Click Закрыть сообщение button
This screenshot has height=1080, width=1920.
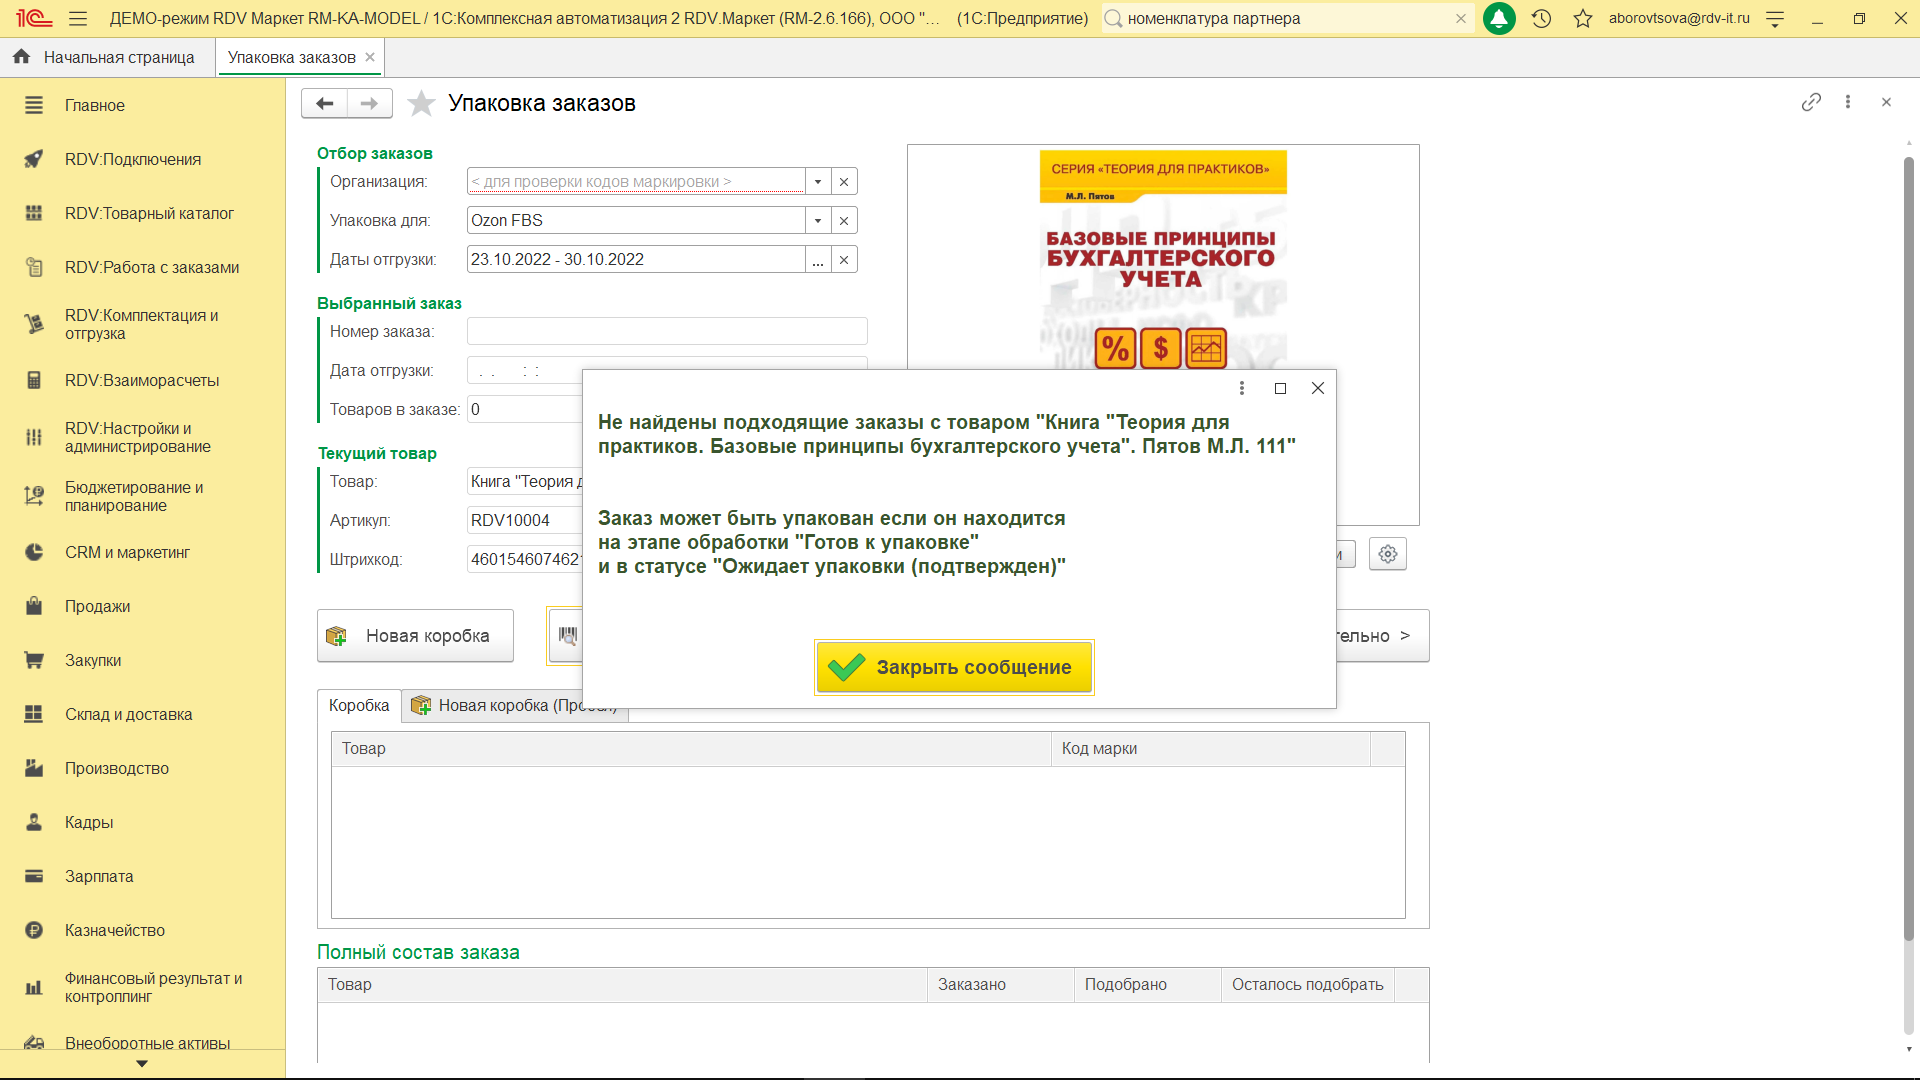953,667
